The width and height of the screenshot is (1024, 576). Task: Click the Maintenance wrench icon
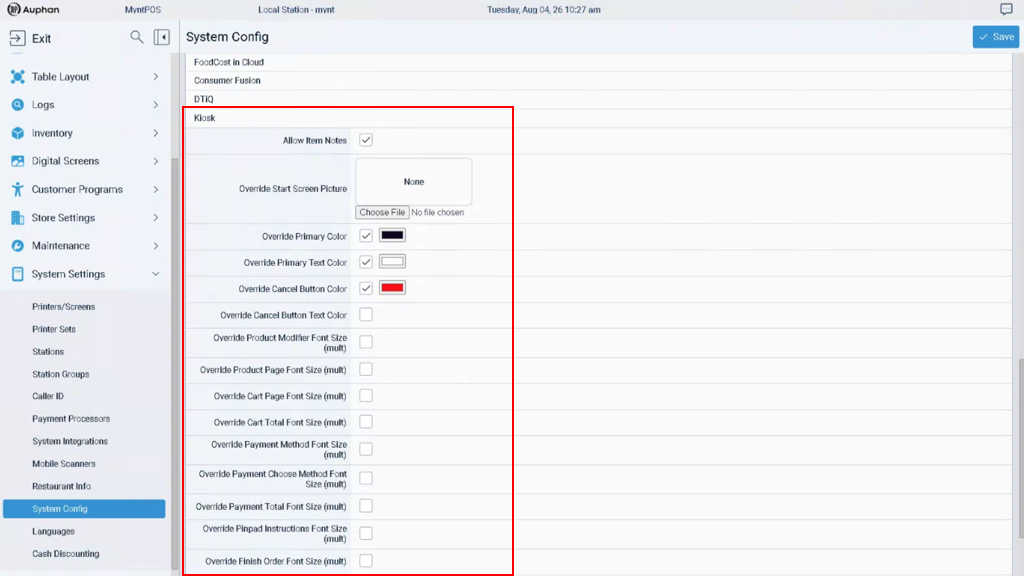[x=18, y=246]
